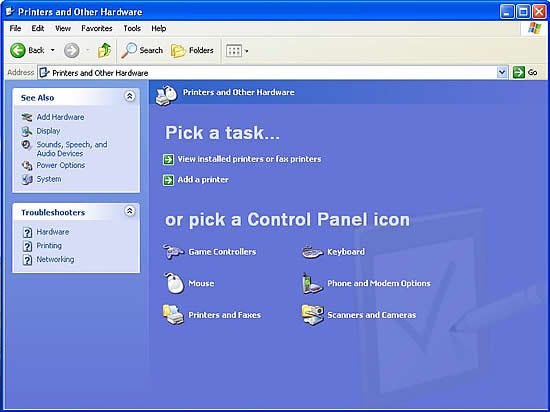
Task: Open the Mouse control panel icon
Action: click(174, 283)
